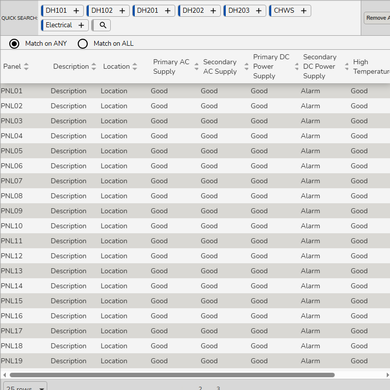The height and width of the screenshot is (390, 390).
Task: Select the Match on ALL option
Action: (83, 44)
